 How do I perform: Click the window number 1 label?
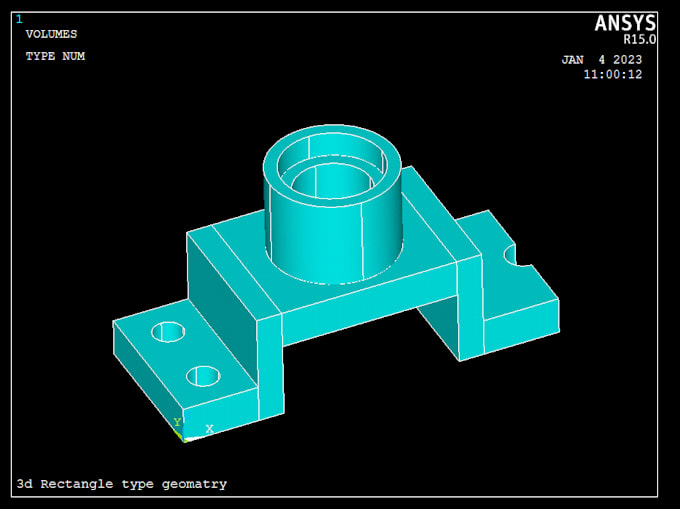[x=19, y=20]
